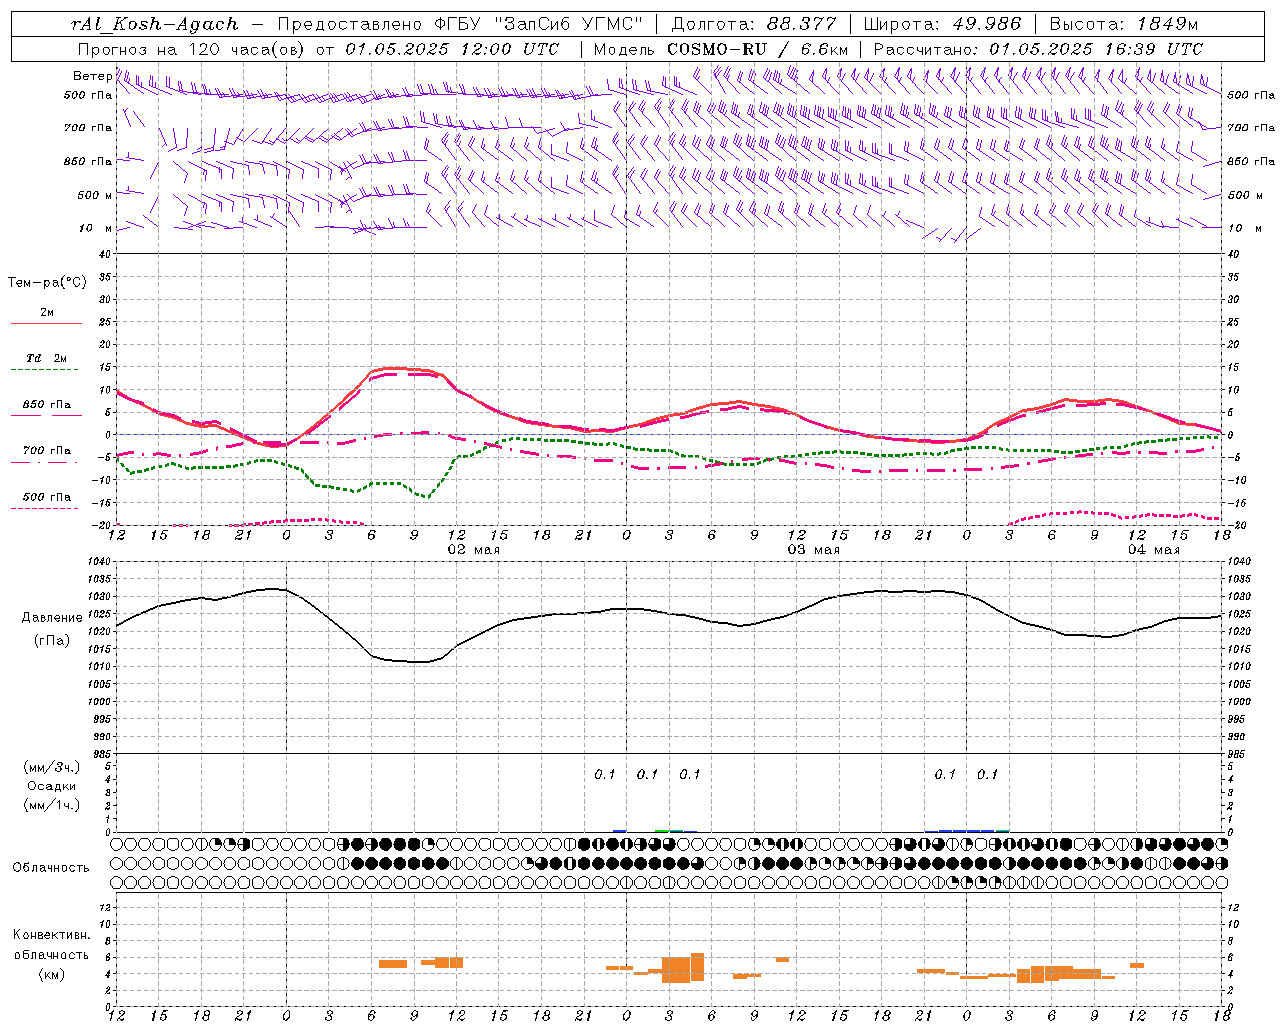Click the Давление pressure panel label
This screenshot has width=1280, height=1024.
52,618
